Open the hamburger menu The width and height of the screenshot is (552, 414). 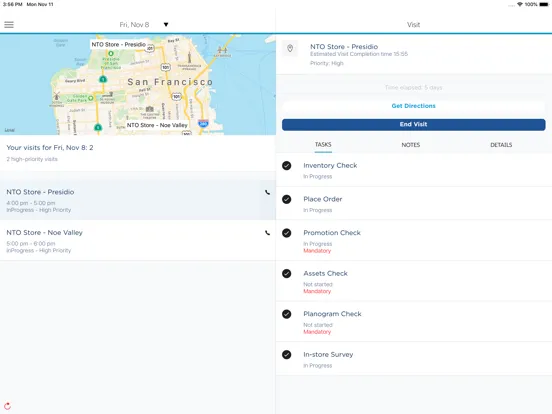pos(9,25)
